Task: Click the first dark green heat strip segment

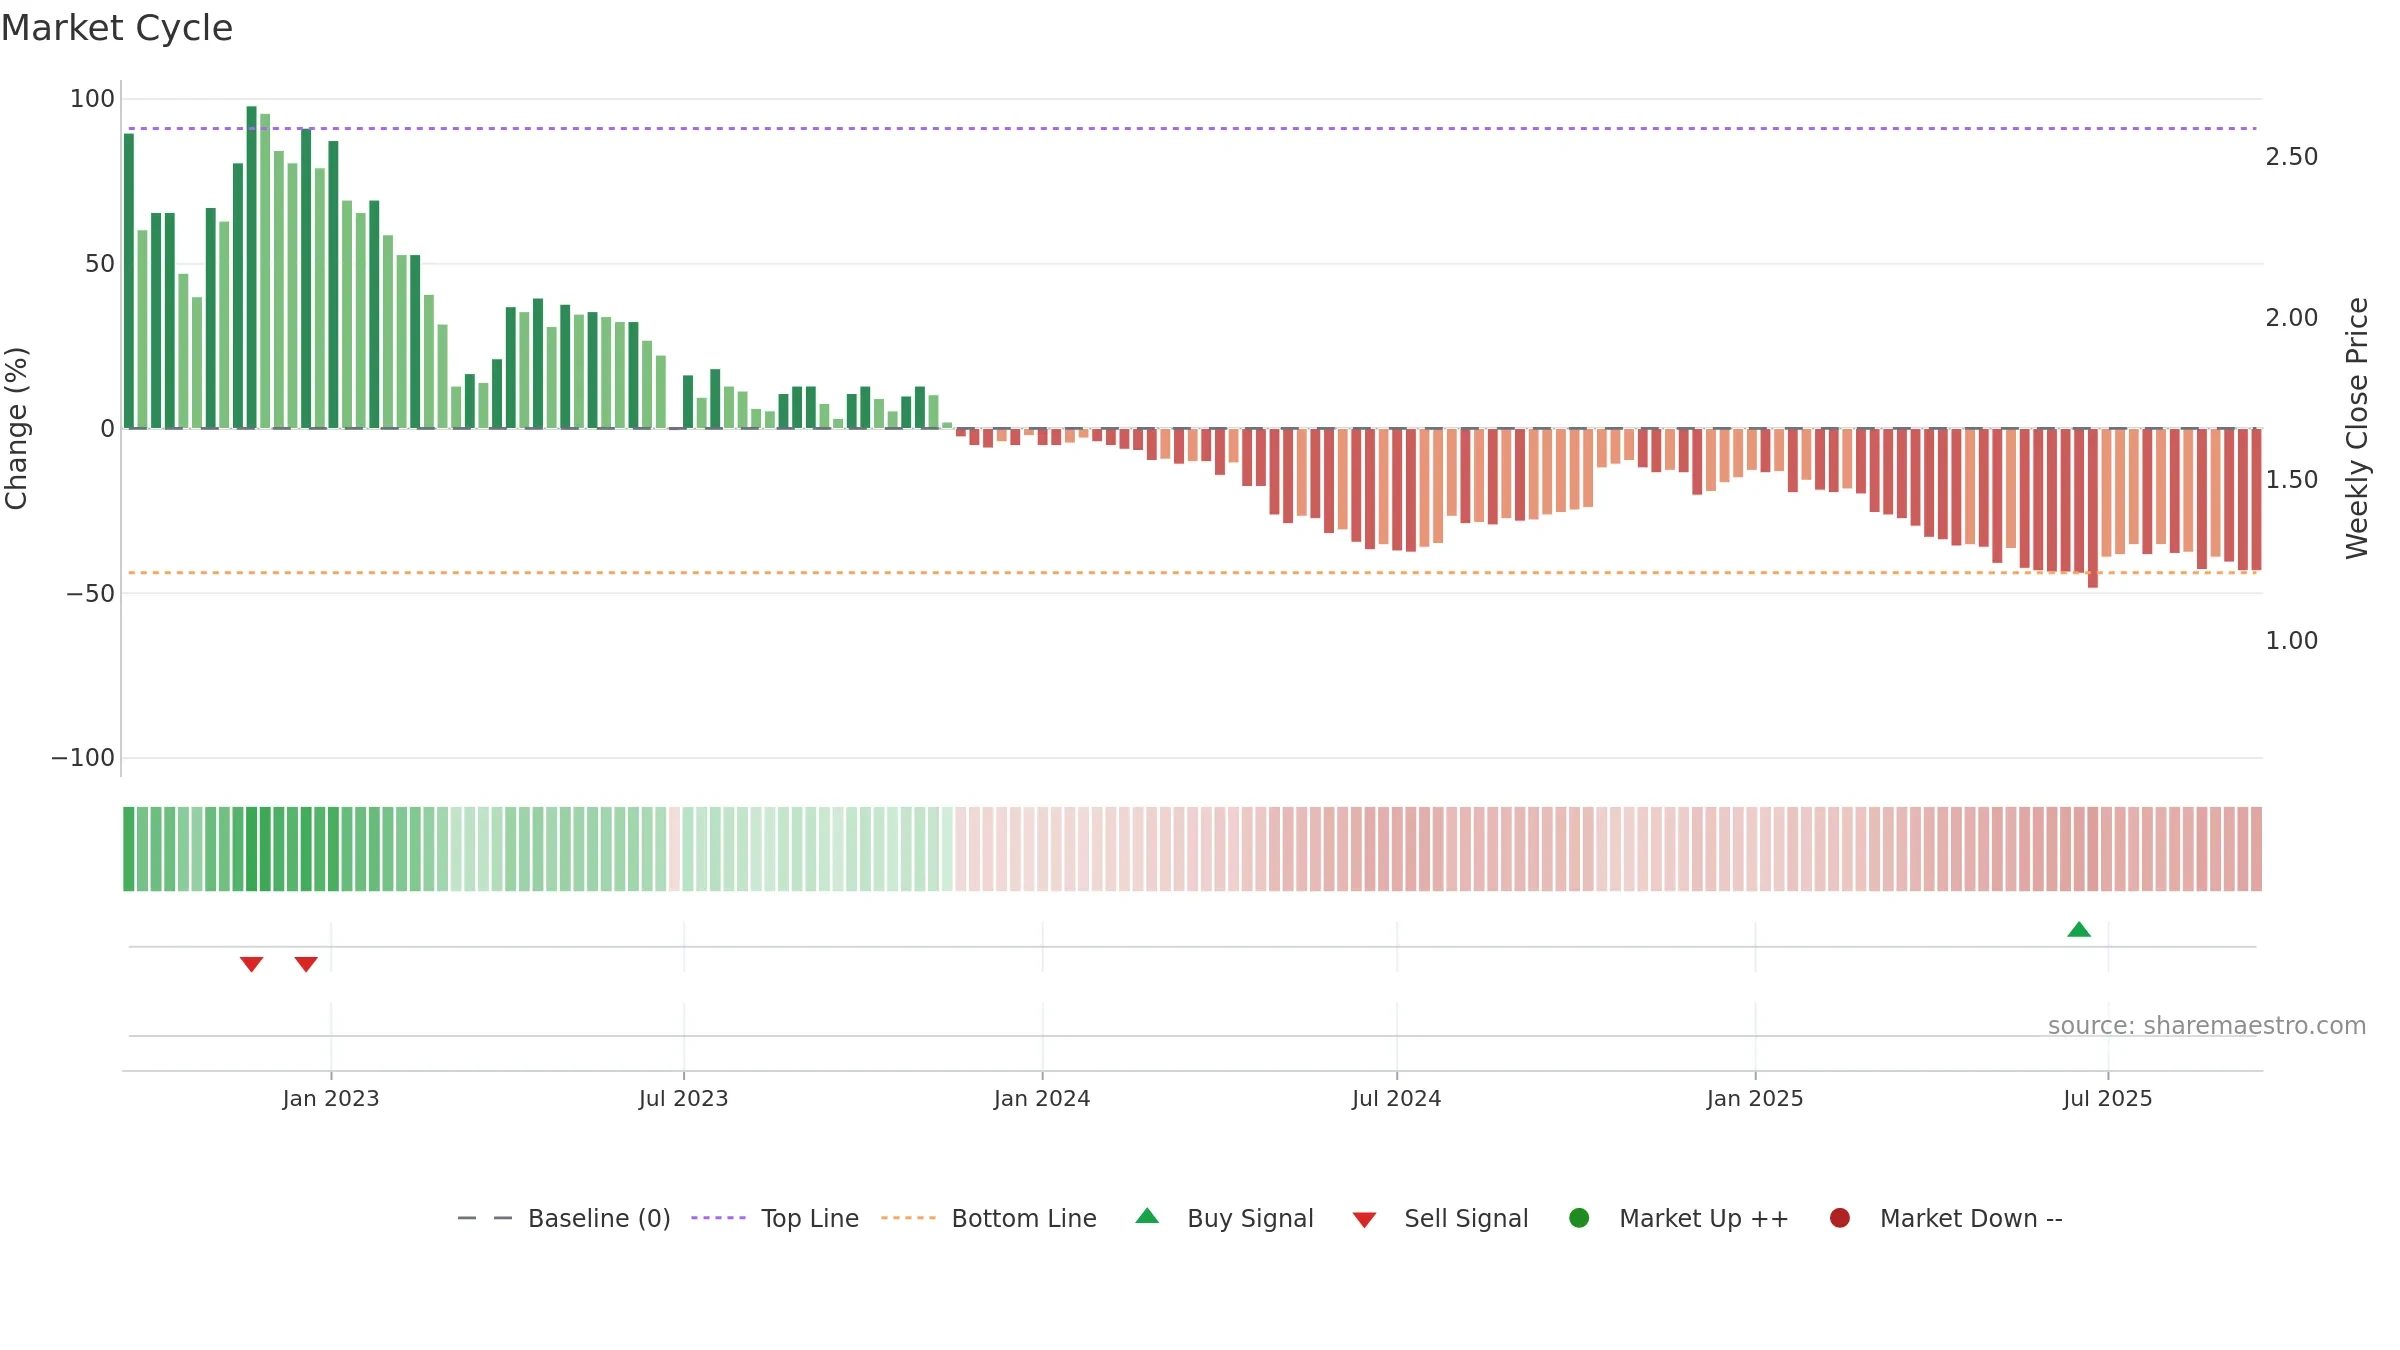Action: pos(129,849)
